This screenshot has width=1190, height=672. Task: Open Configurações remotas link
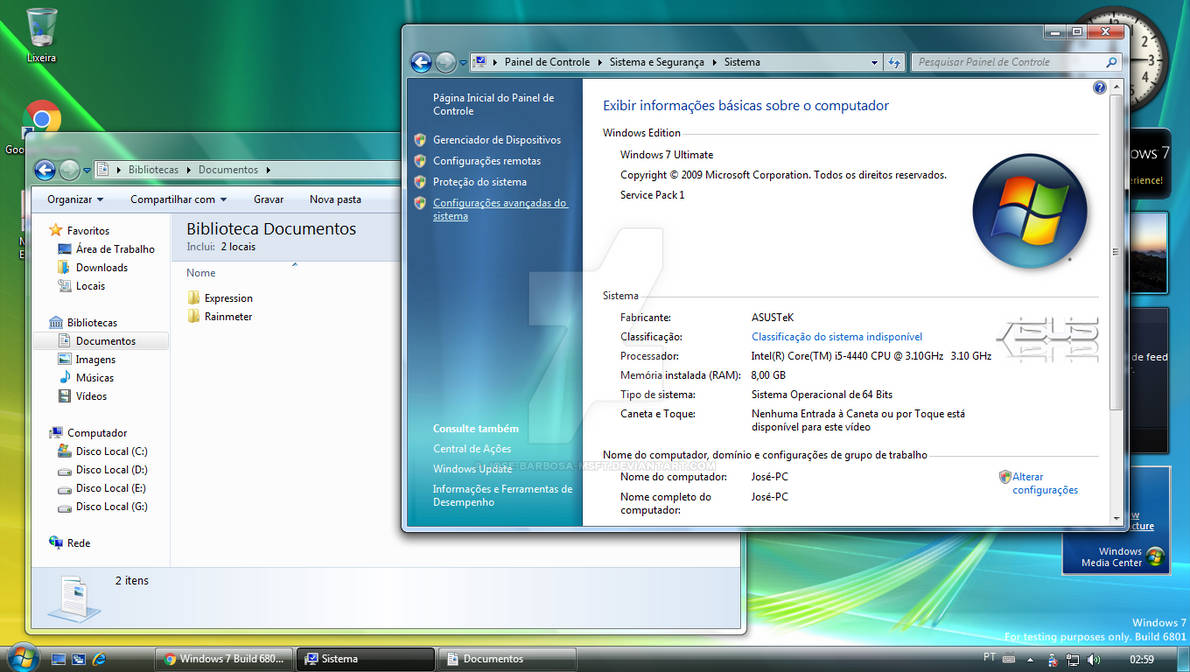(487, 161)
